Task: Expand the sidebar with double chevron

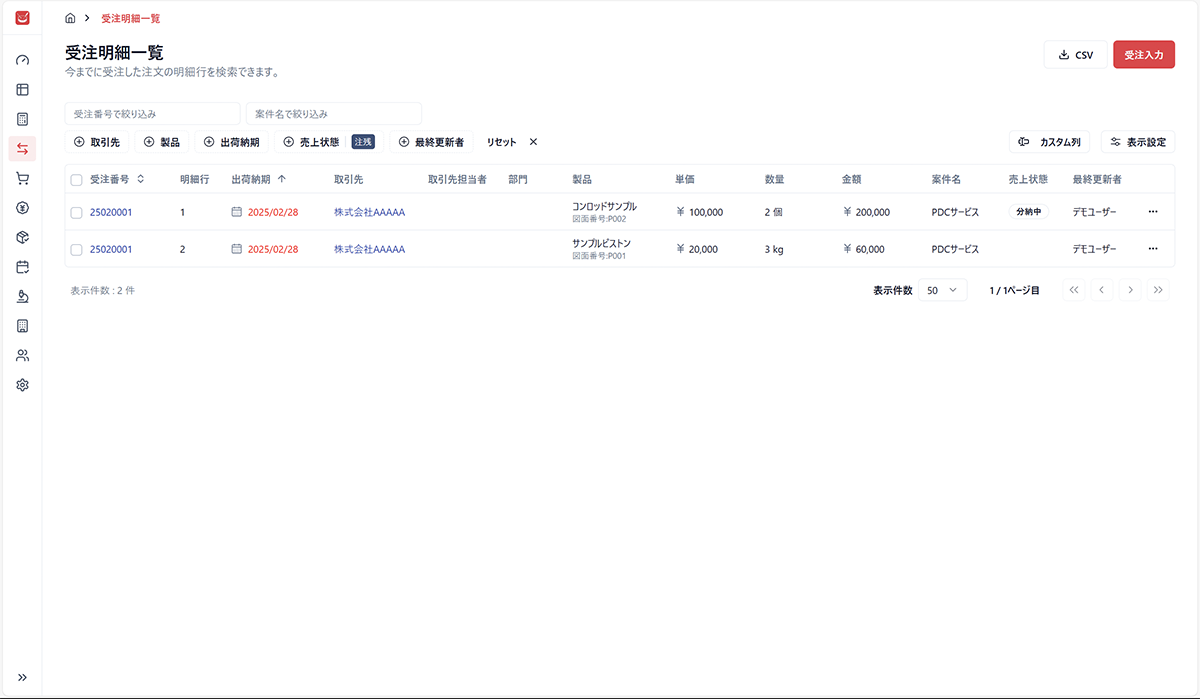Action: pyautogui.click(x=22, y=677)
